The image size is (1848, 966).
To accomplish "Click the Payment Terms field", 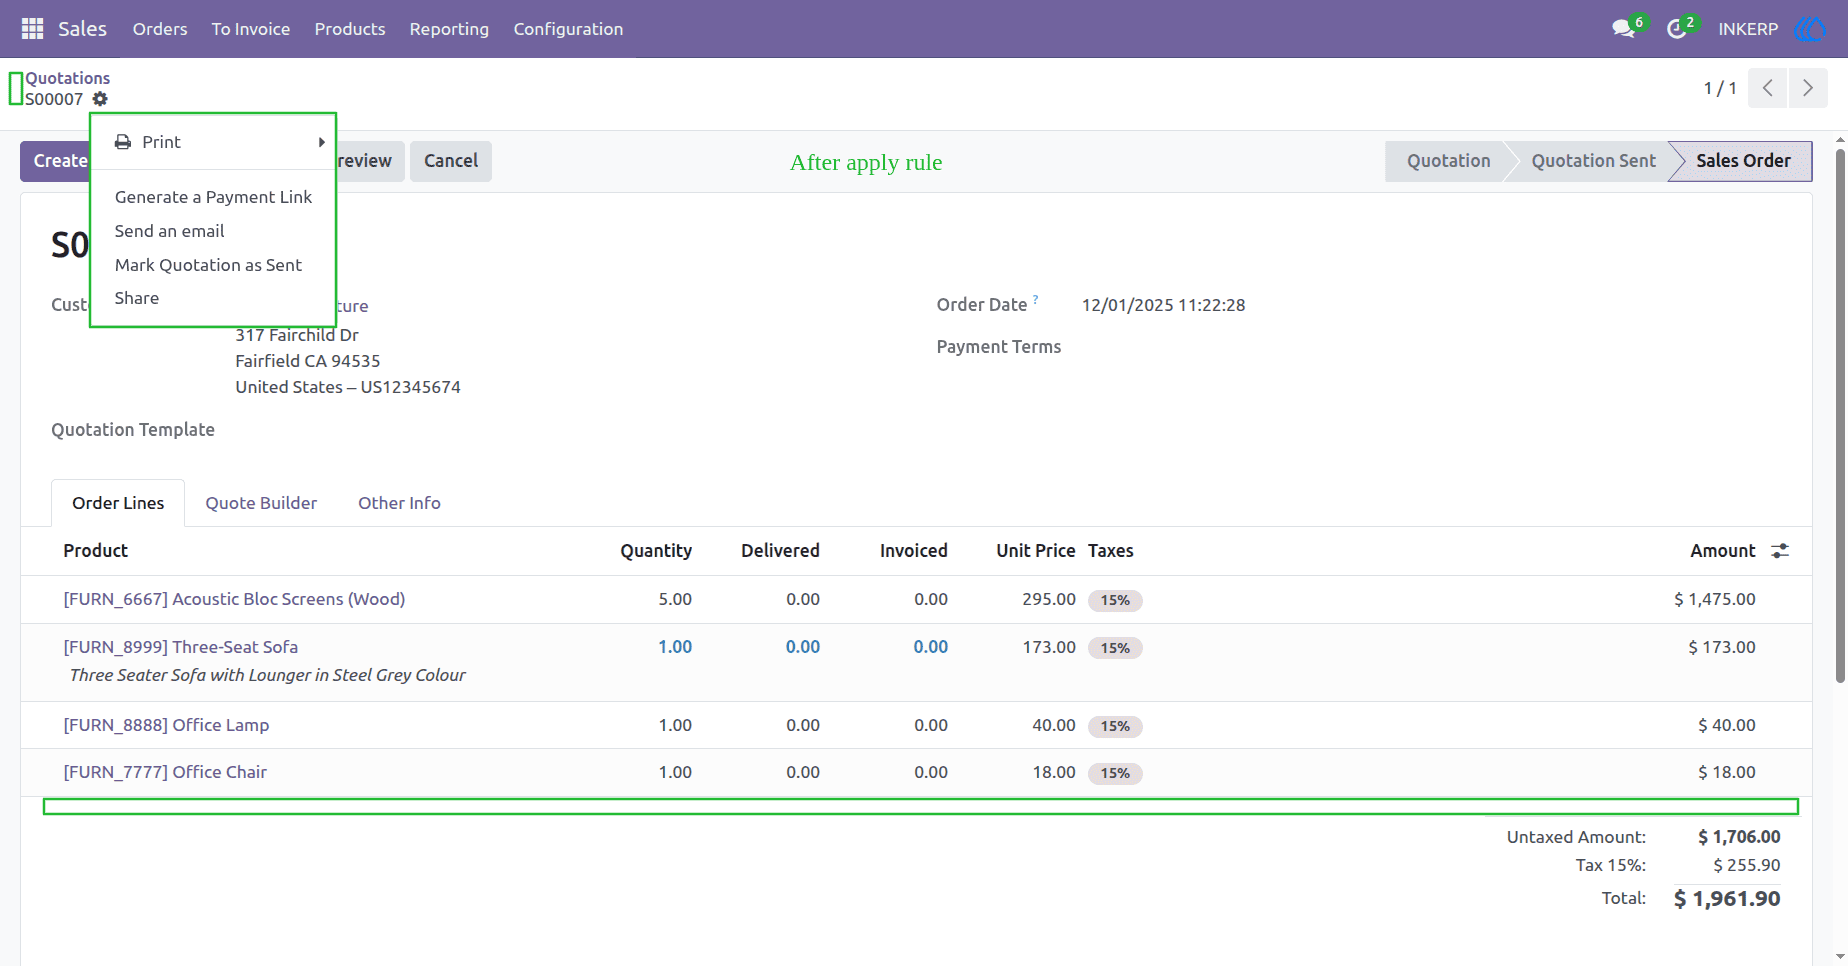I will click(x=998, y=347).
